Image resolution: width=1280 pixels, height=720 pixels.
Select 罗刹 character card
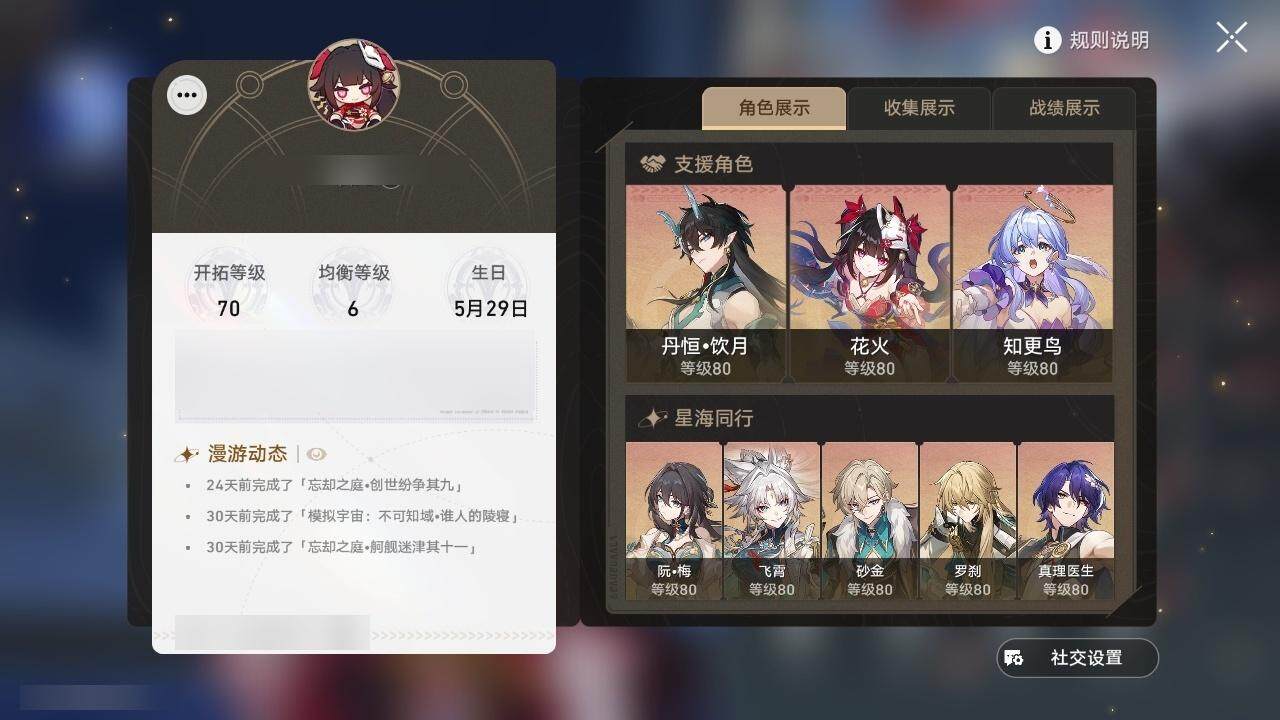coord(968,521)
